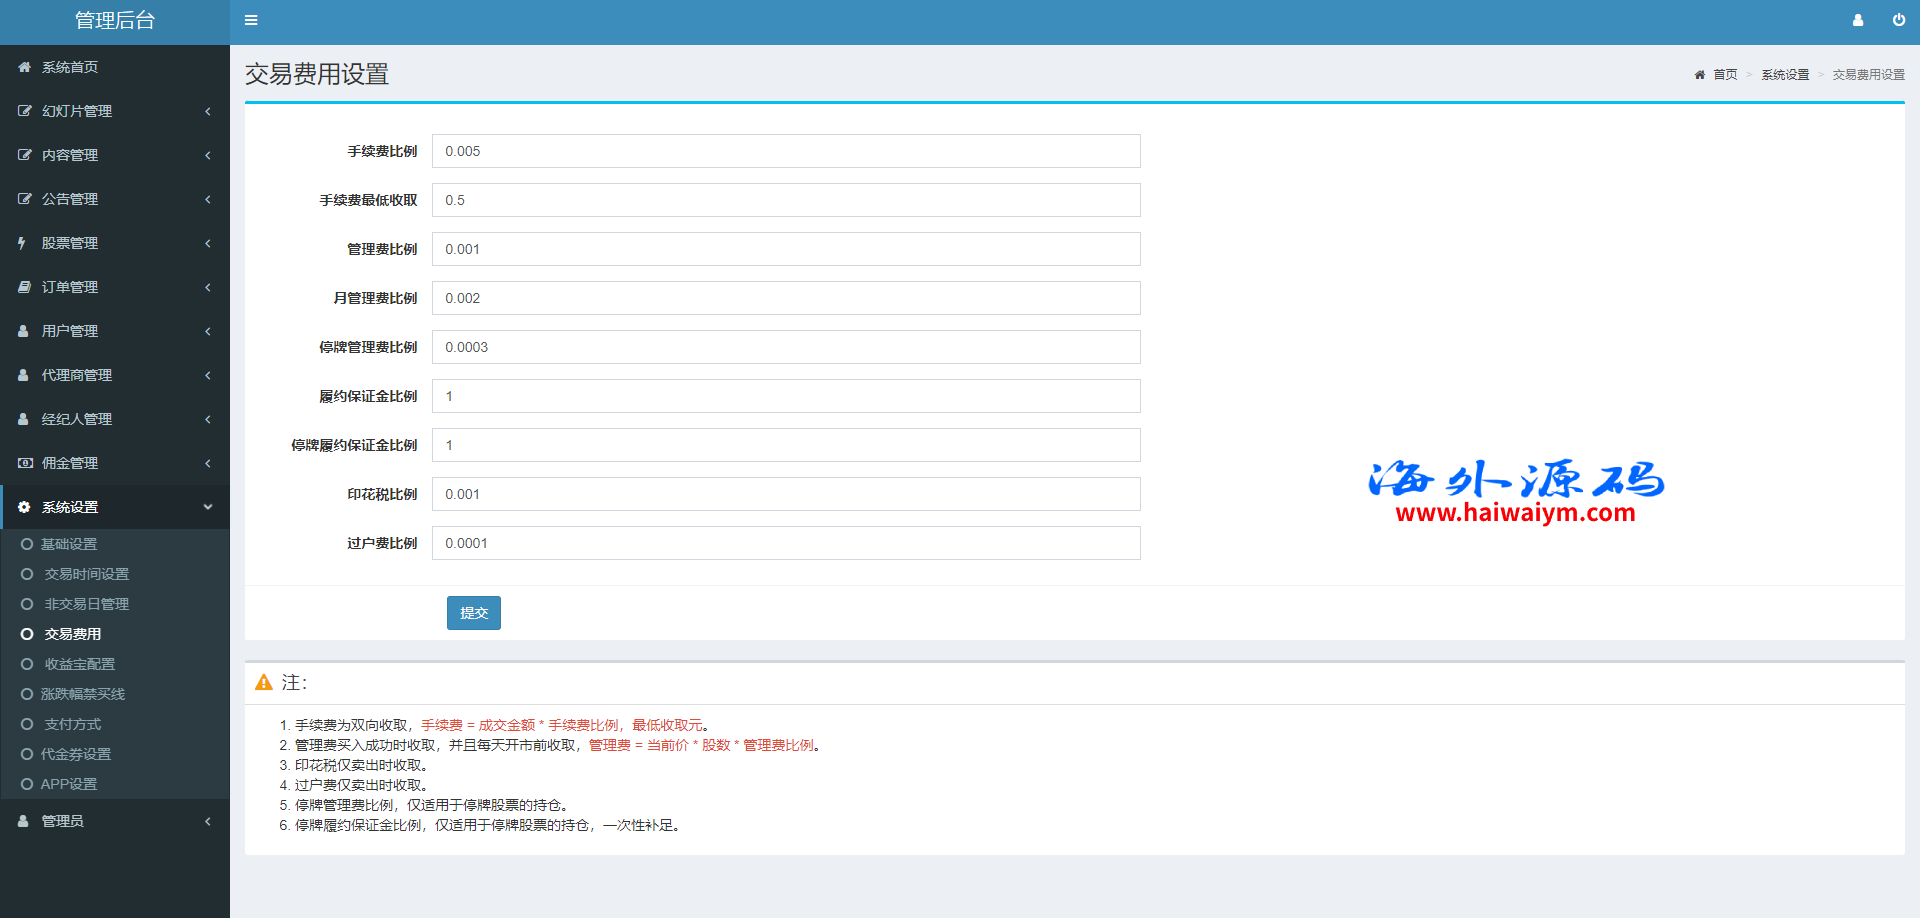Click the user profile icon in header
Image resolution: width=1920 pixels, height=918 pixels.
click(1858, 20)
